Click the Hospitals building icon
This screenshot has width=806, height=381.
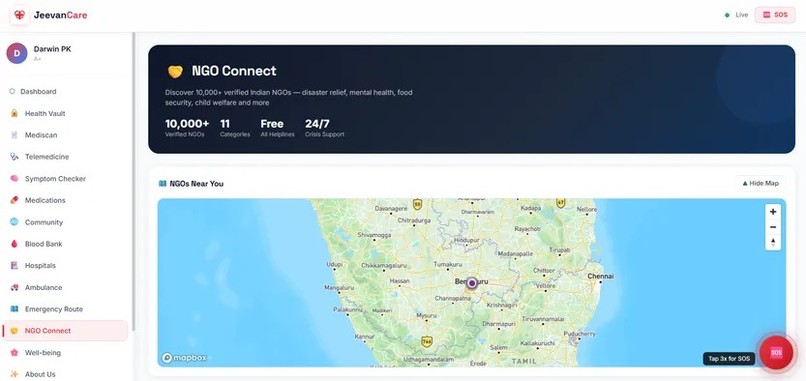14,266
